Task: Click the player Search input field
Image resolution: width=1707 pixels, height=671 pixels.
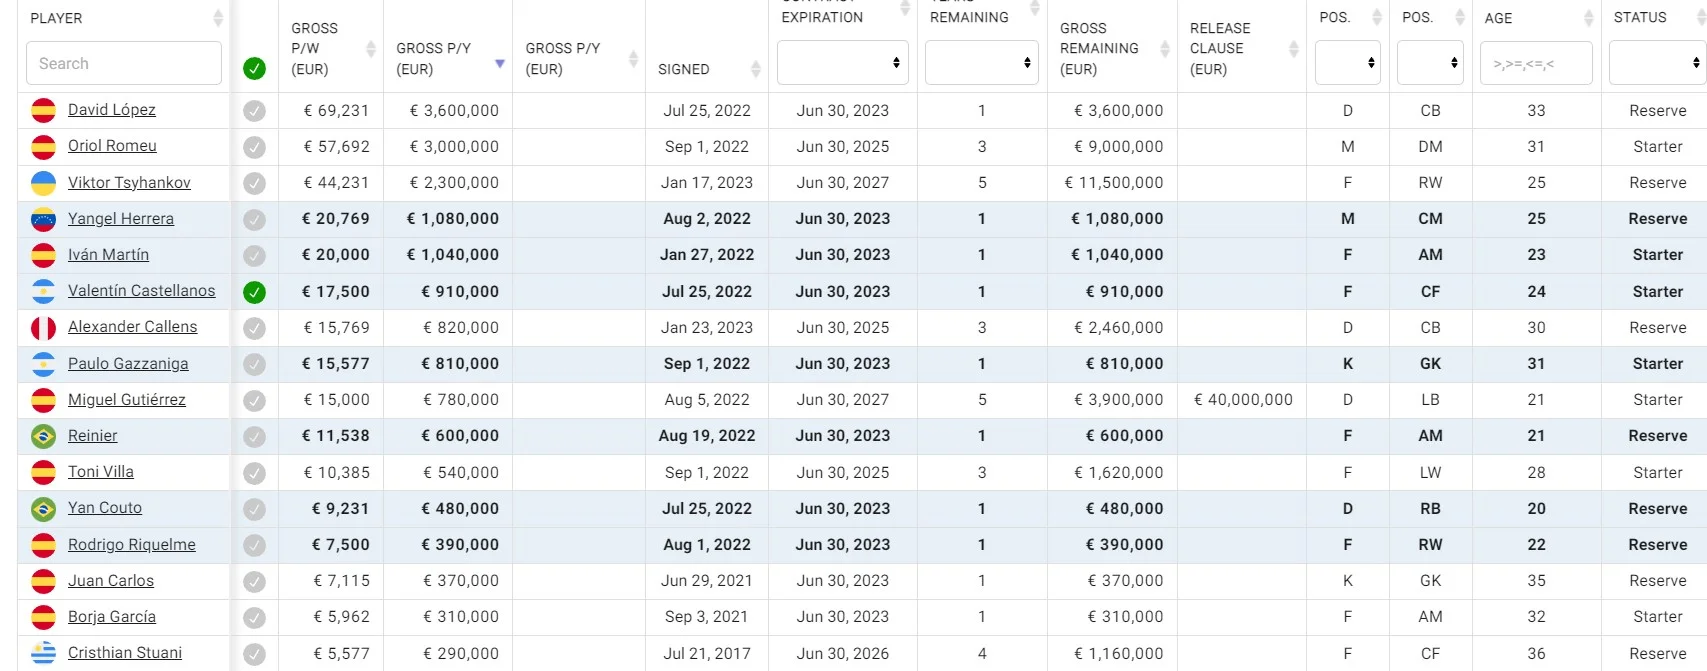Action: click(x=124, y=63)
